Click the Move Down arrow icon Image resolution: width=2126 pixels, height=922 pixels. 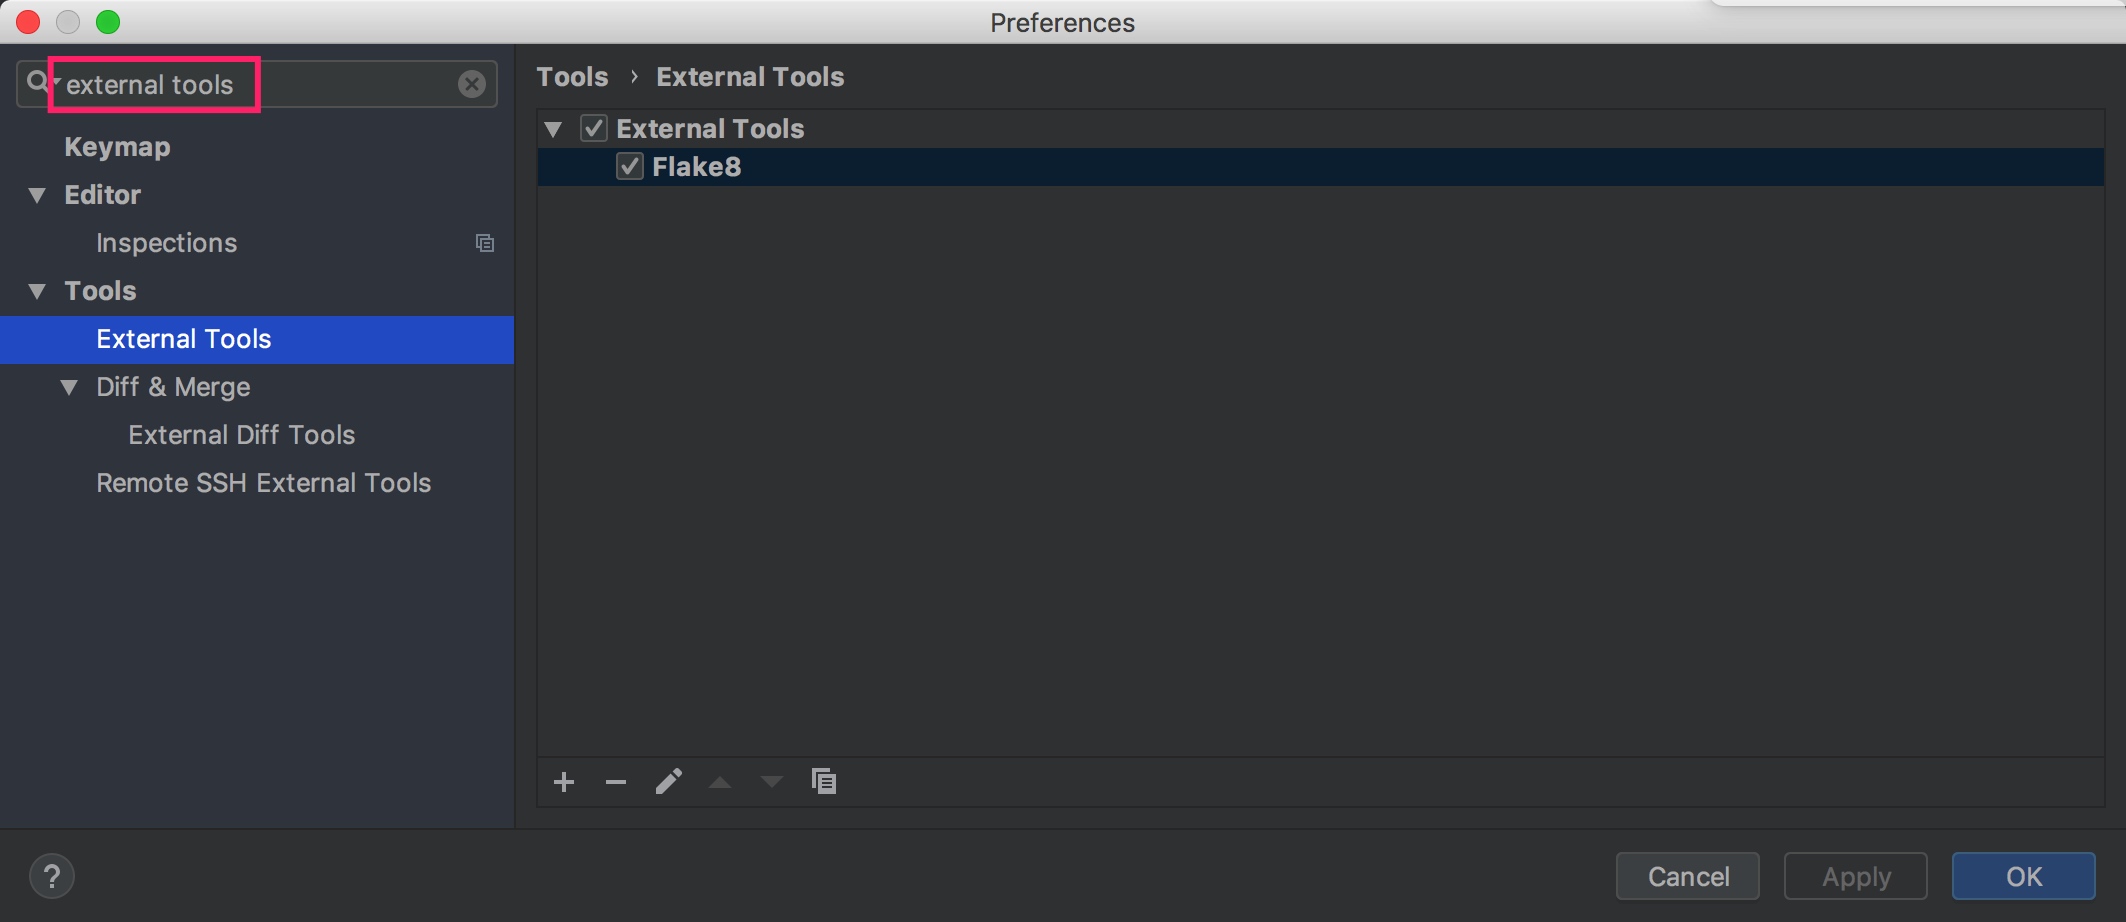772,781
